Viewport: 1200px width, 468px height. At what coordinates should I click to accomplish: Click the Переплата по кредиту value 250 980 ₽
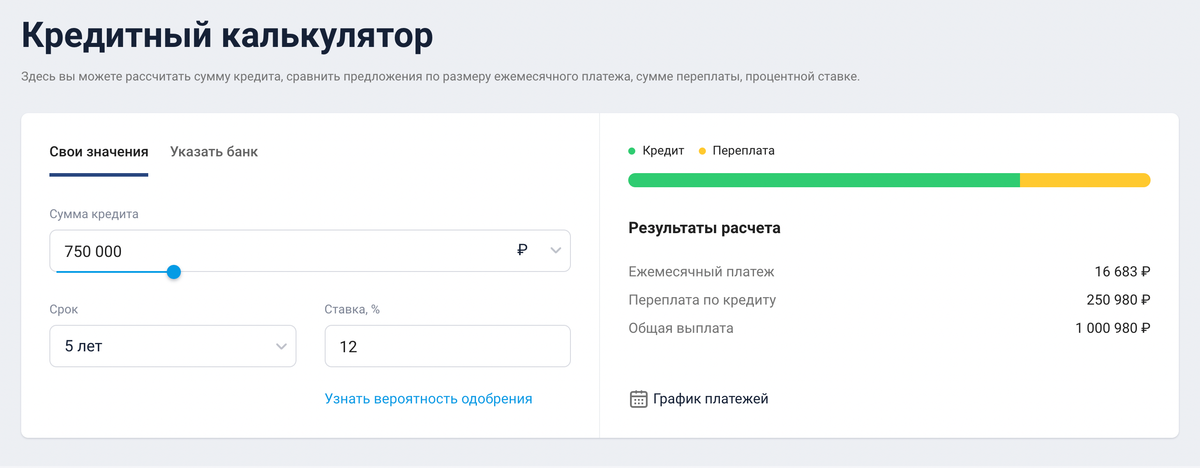click(1118, 299)
